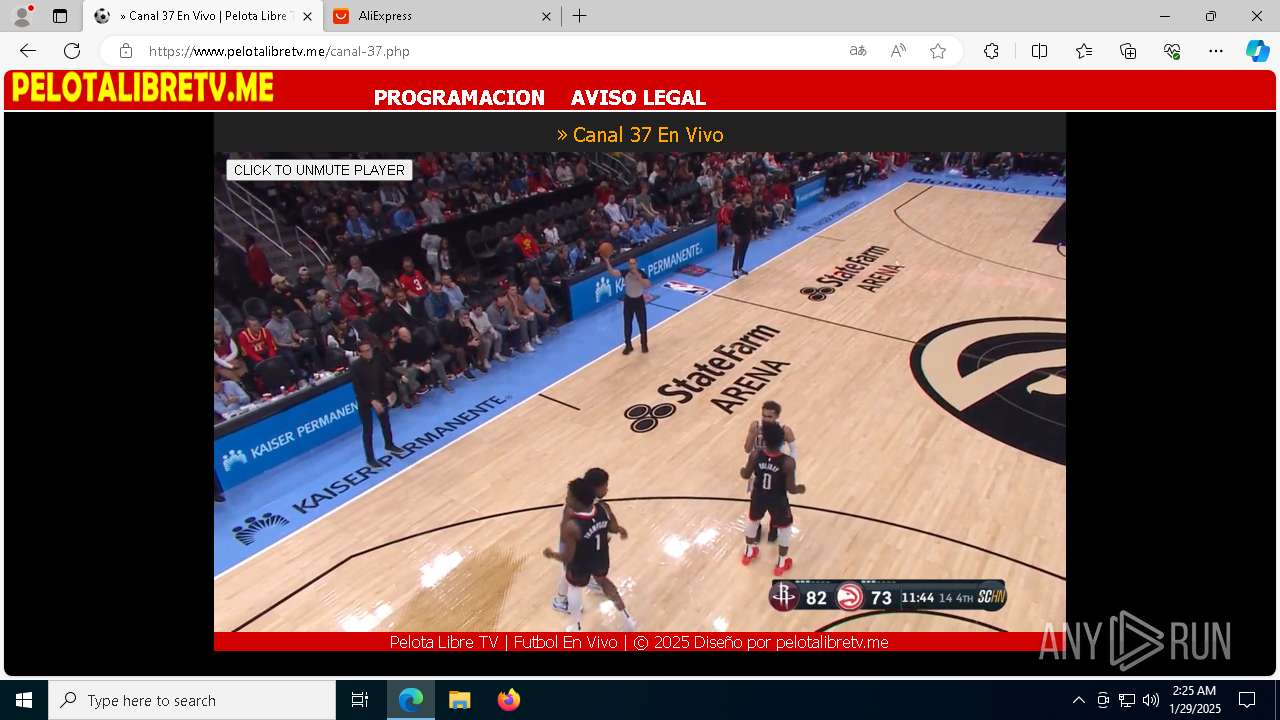
Task: Launch Firefox from the taskbar
Action: (508, 700)
